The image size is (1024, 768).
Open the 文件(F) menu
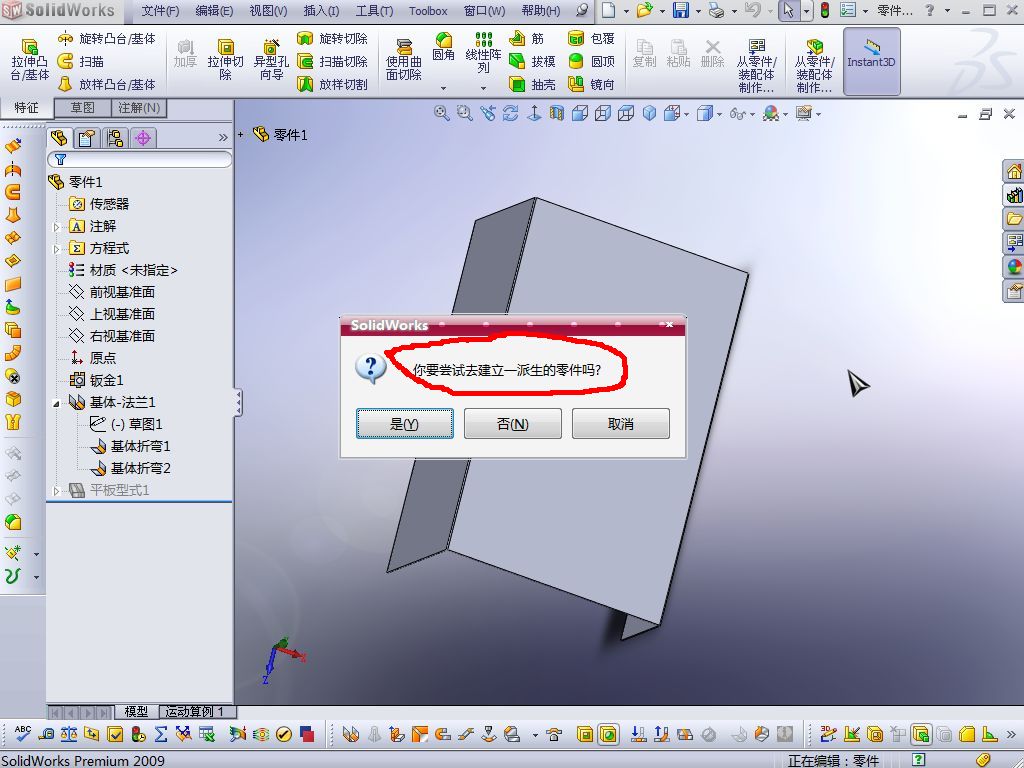coord(160,11)
